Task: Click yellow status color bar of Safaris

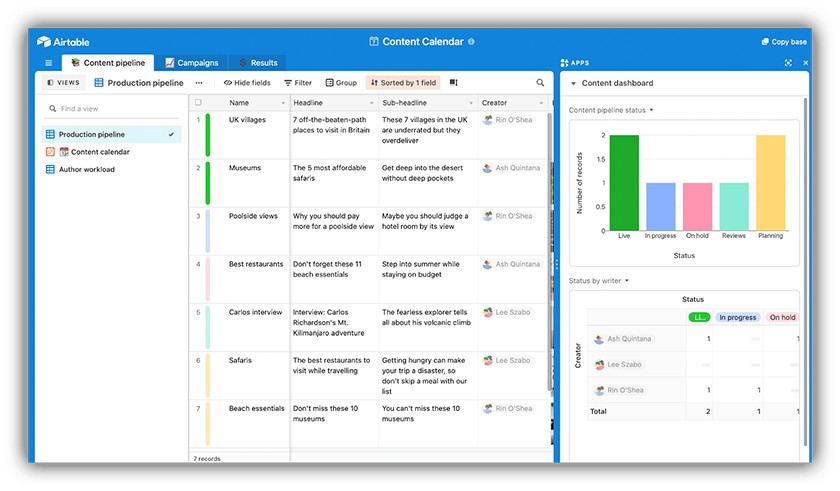Action: (208, 376)
